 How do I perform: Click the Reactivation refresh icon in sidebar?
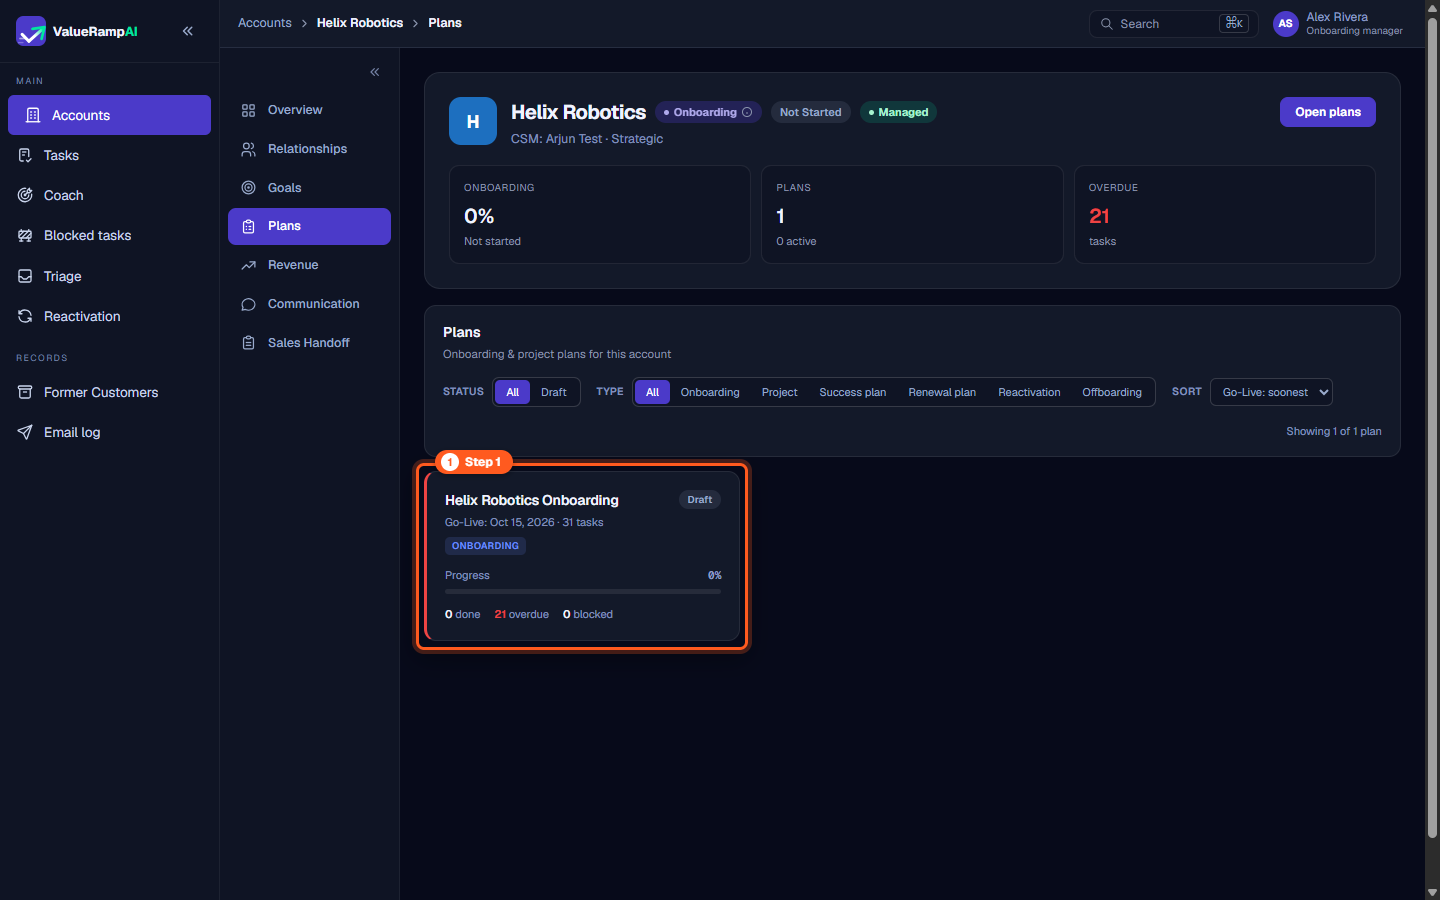tap(25, 316)
